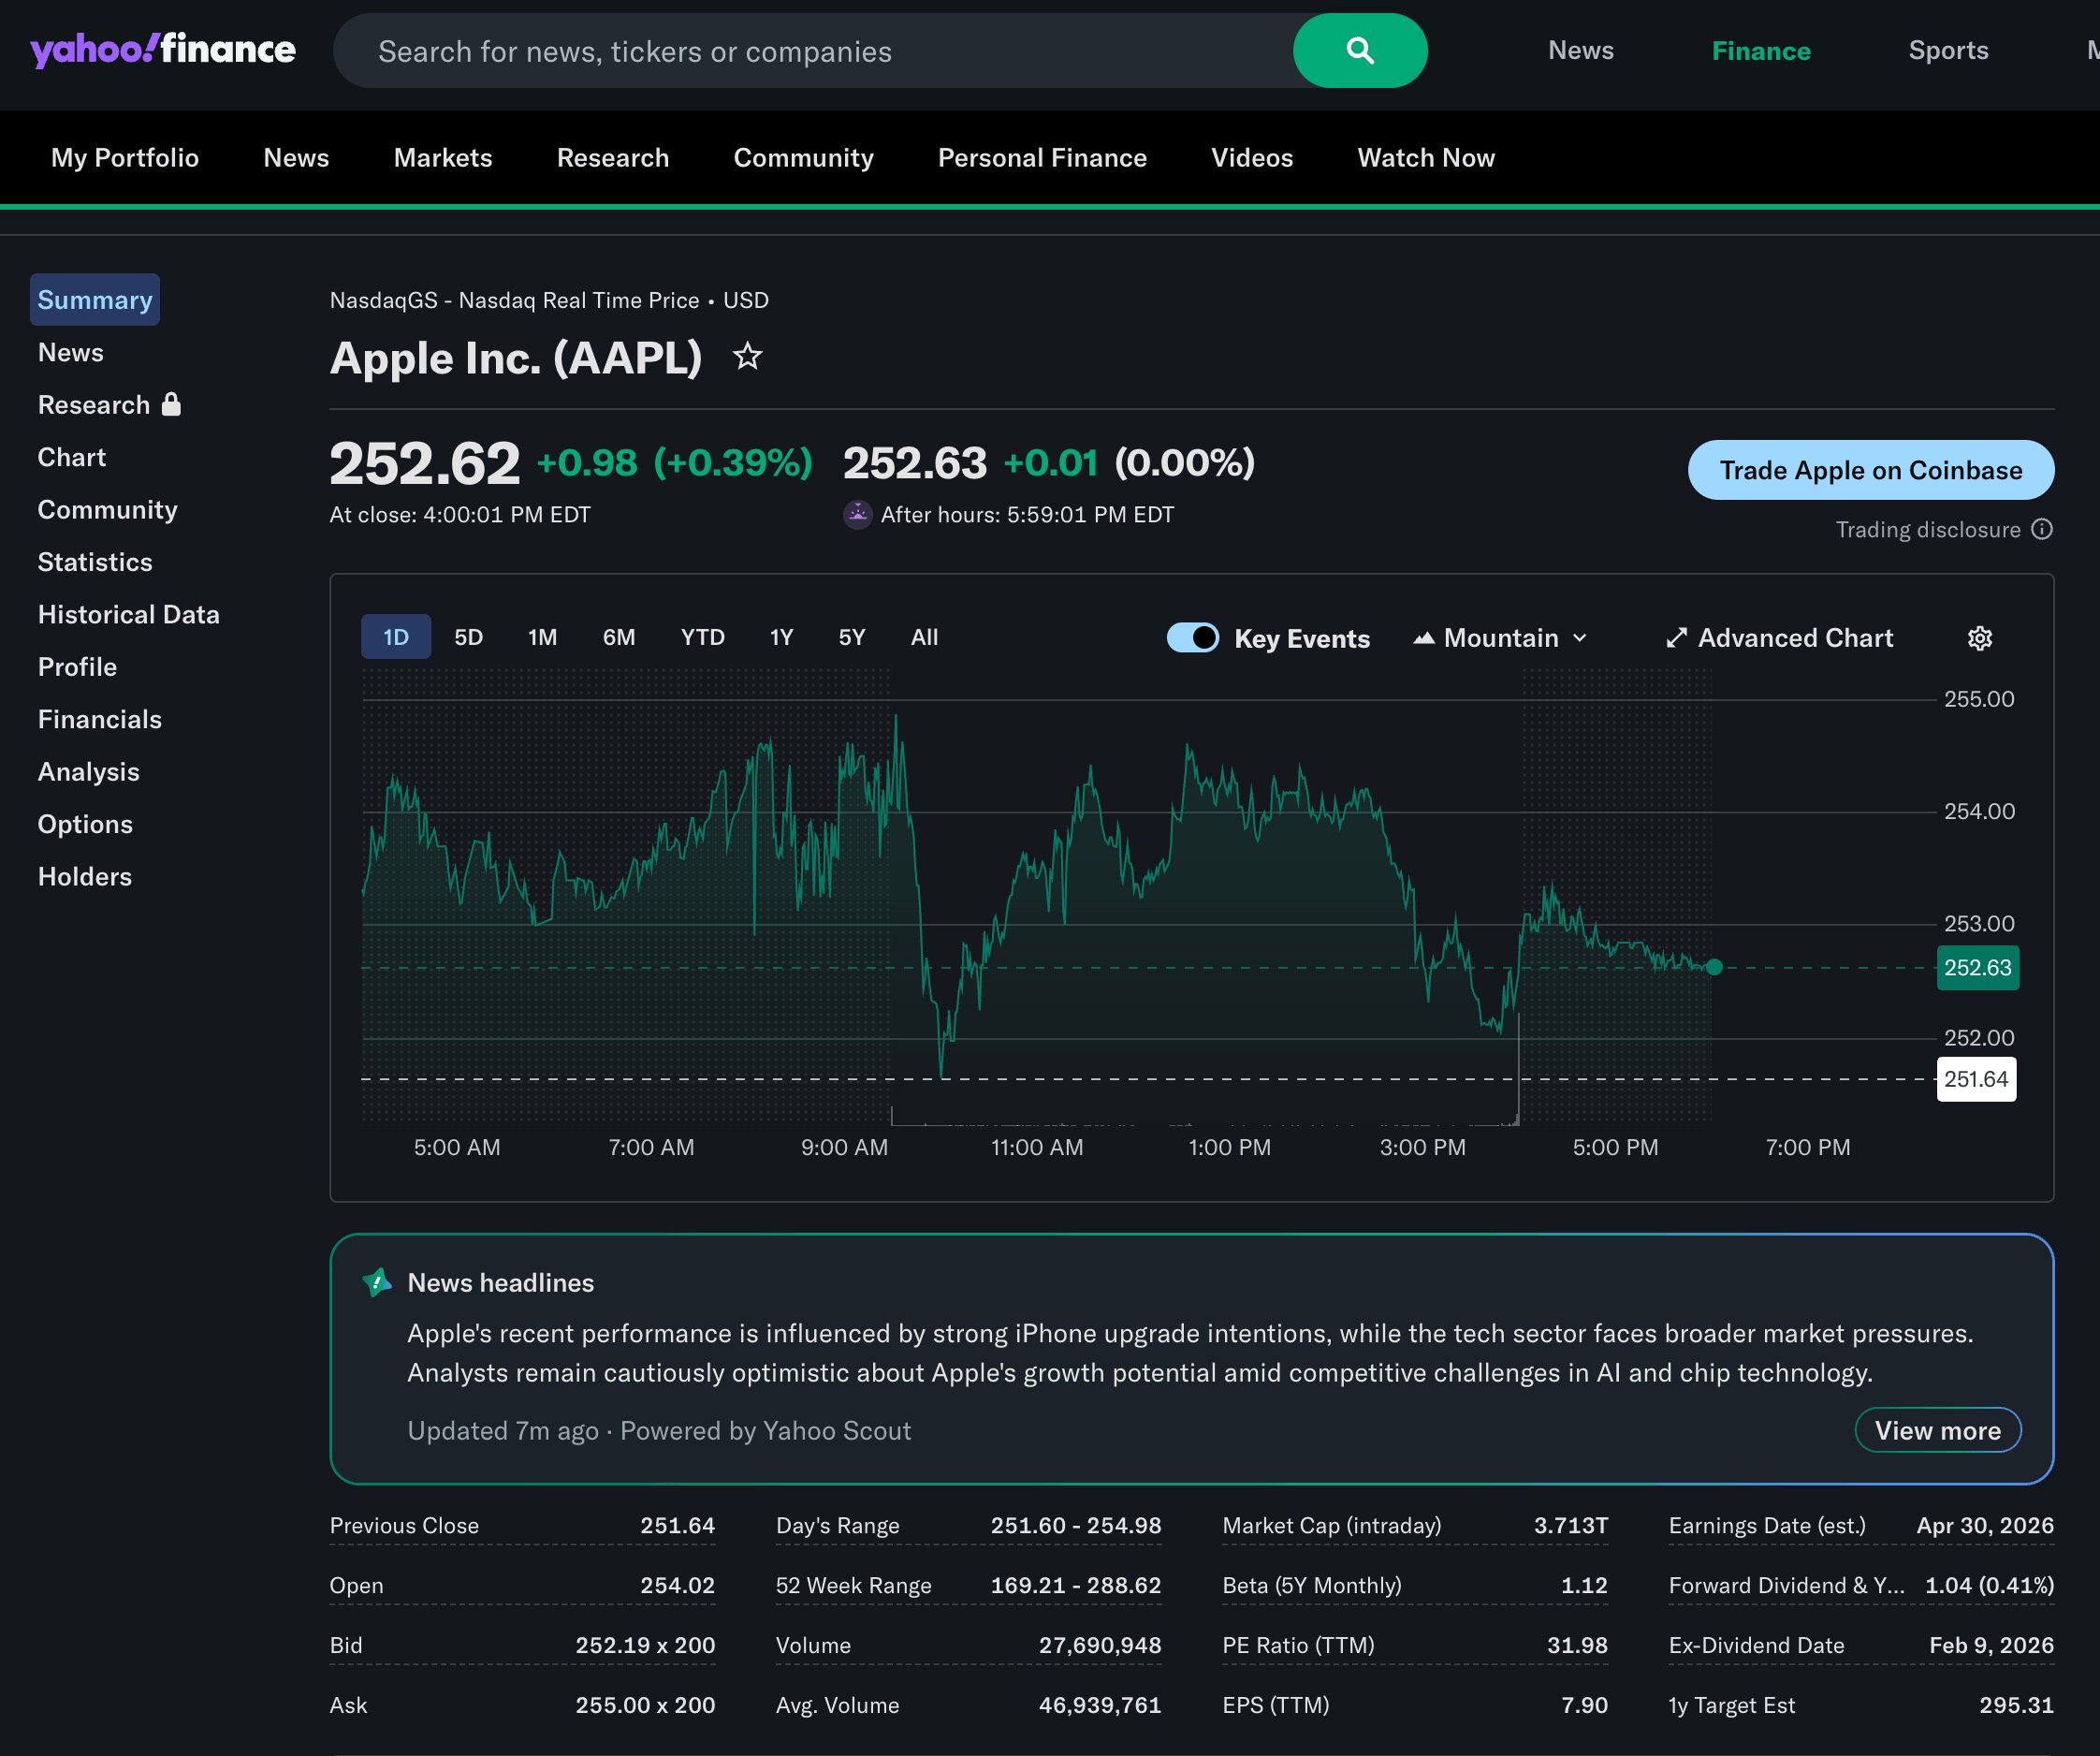Open the Markets menu

click(x=443, y=157)
